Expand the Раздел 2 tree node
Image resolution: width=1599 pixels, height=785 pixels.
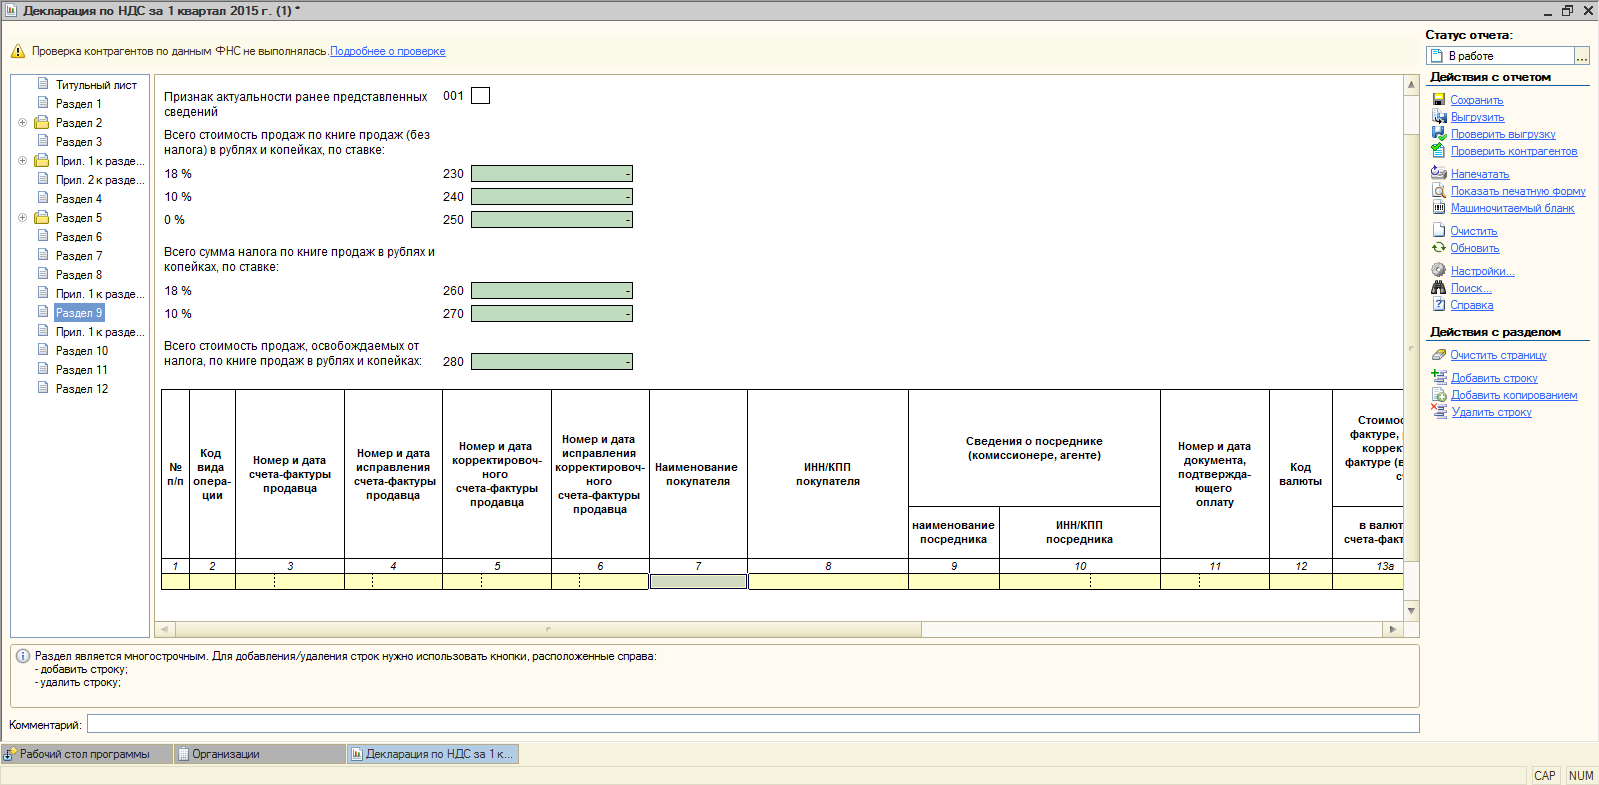click(x=22, y=123)
